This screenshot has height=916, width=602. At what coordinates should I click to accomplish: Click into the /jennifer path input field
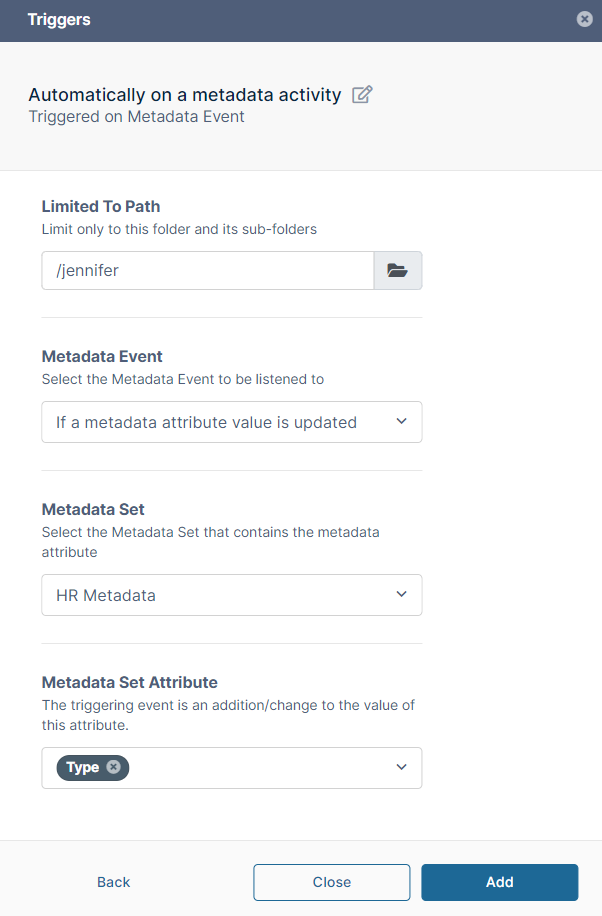pyautogui.click(x=207, y=270)
